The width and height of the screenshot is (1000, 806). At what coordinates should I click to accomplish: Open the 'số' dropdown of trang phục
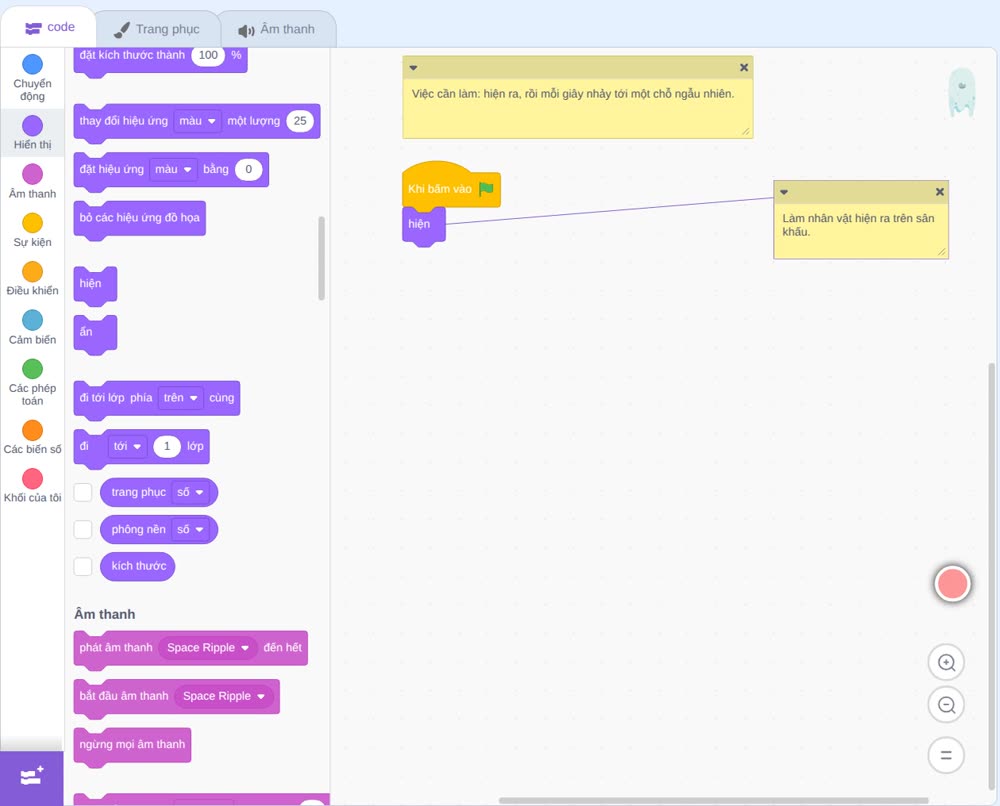click(x=191, y=492)
